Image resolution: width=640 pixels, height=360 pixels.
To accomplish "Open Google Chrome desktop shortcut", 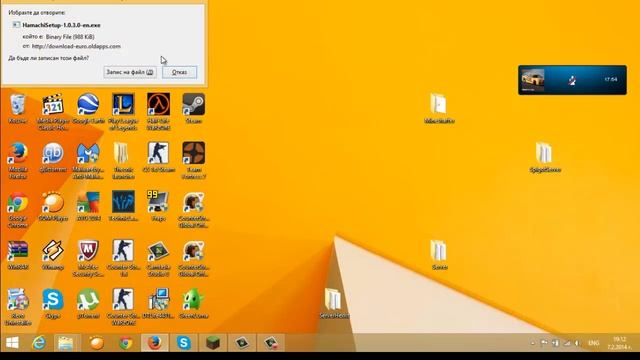I will point(18,210).
